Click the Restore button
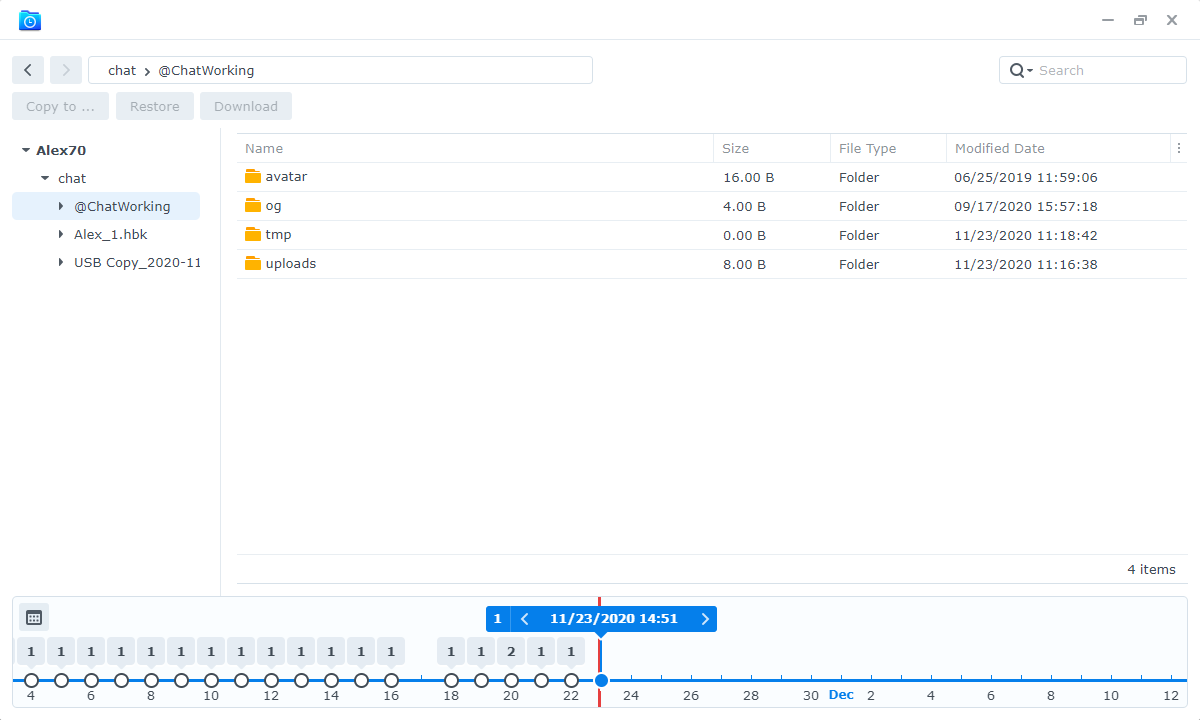Viewport: 1200px width, 720px height. pyautogui.click(x=154, y=105)
